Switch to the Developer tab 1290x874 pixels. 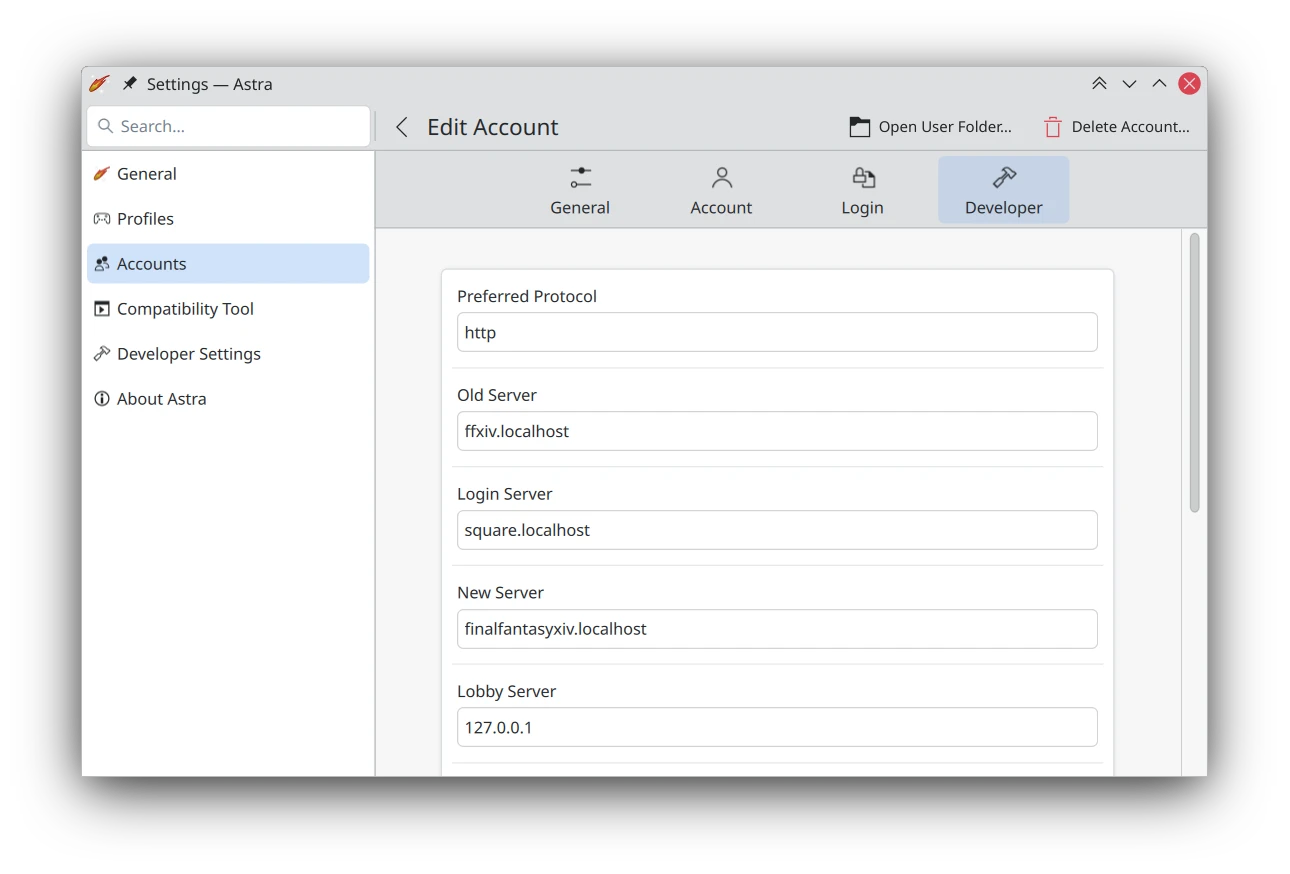(1003, 190)
